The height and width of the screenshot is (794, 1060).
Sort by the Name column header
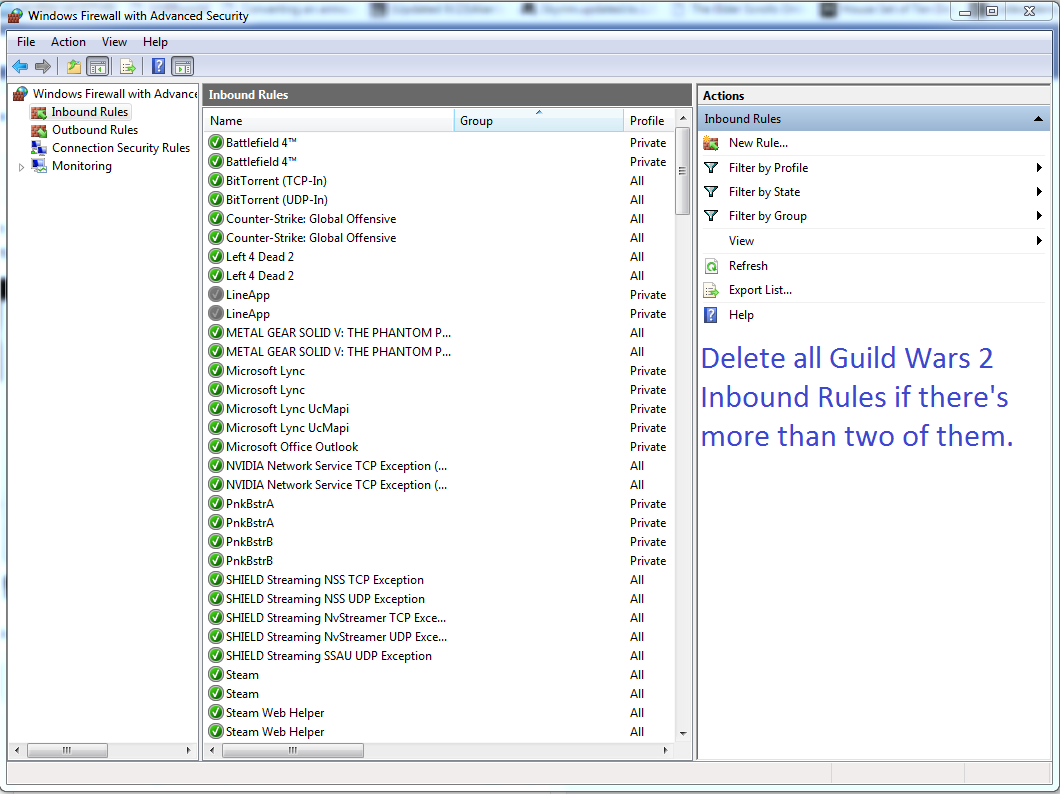click(329, 121)
